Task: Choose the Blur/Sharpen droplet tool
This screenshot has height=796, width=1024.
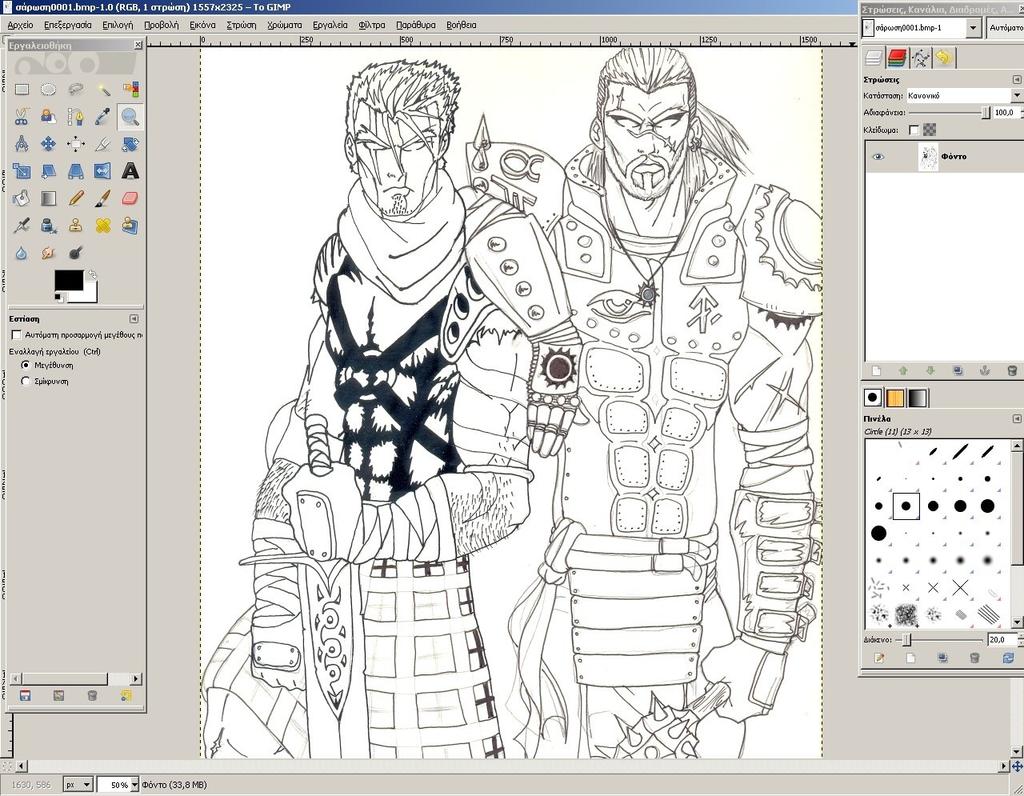Action: 22,253
